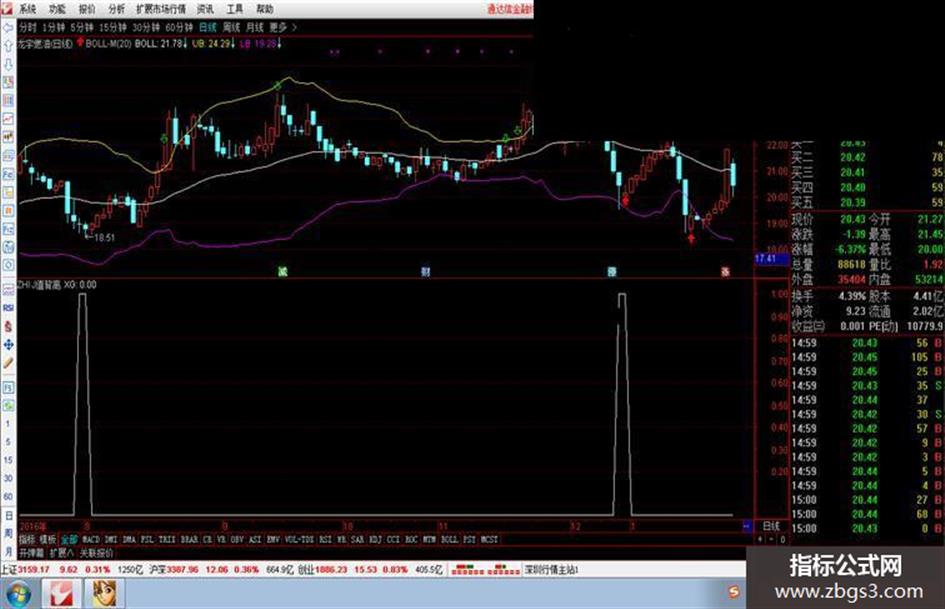Click the 日线 button below price axis
Image resolution: width=945 pixels, height=609 pixels.
pos(771,526)
